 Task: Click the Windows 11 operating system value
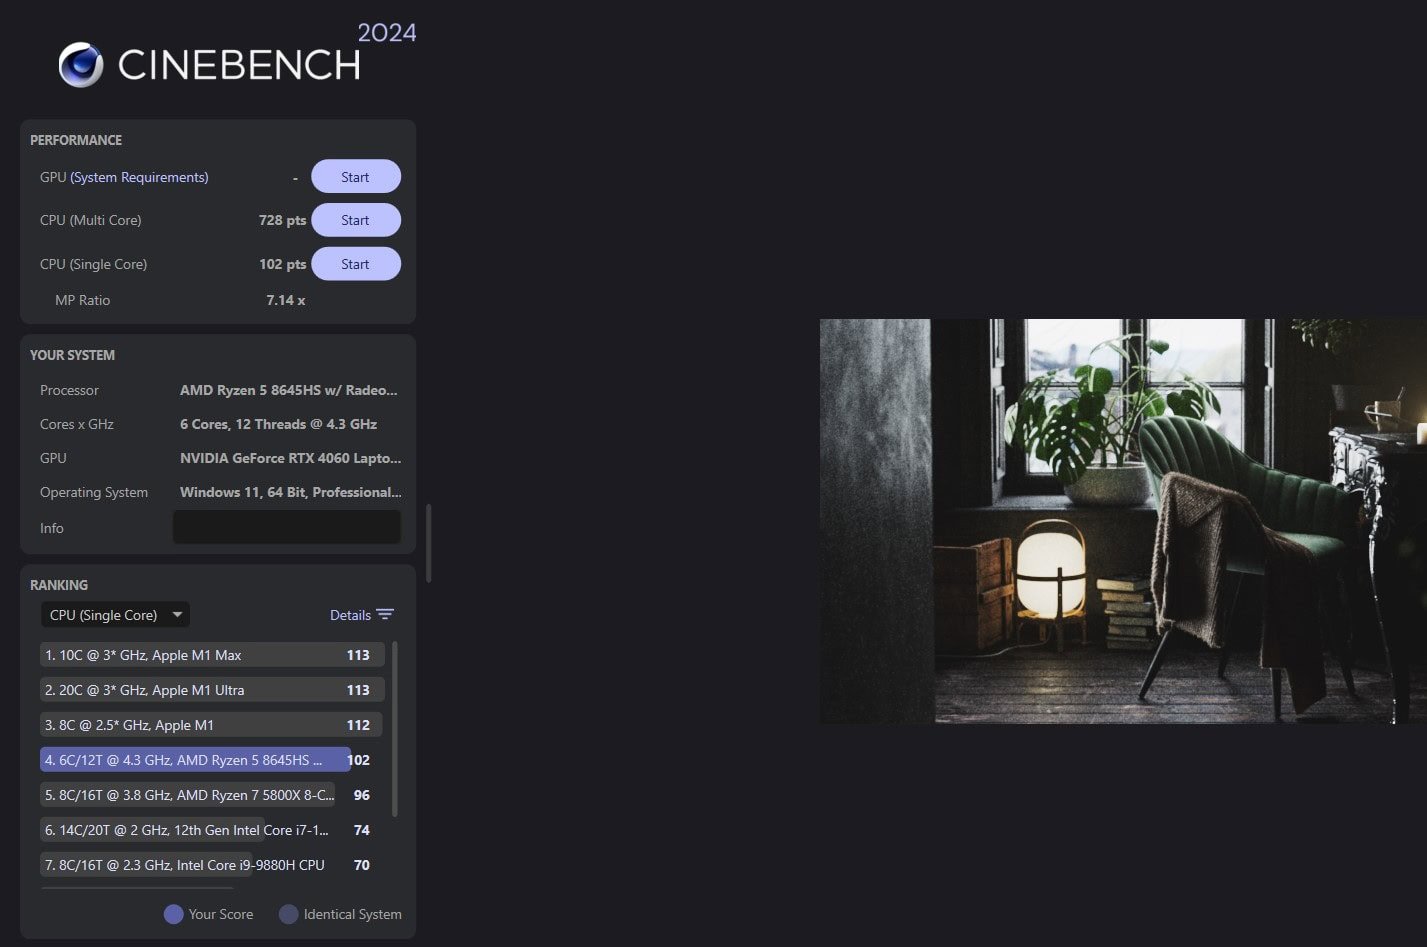(x=290, y=492)
